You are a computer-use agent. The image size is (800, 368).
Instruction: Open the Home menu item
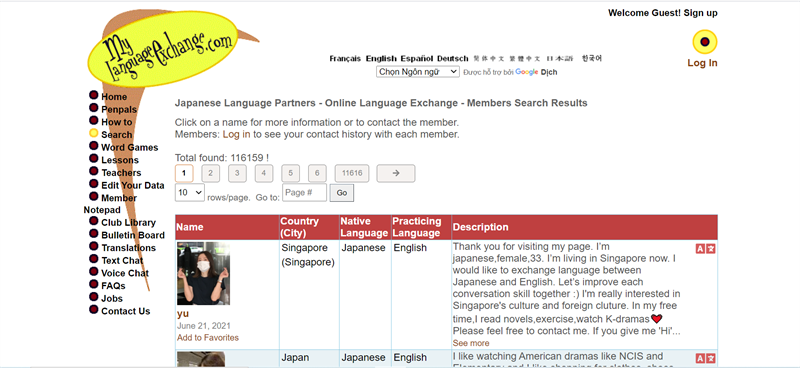coord(114,97)
